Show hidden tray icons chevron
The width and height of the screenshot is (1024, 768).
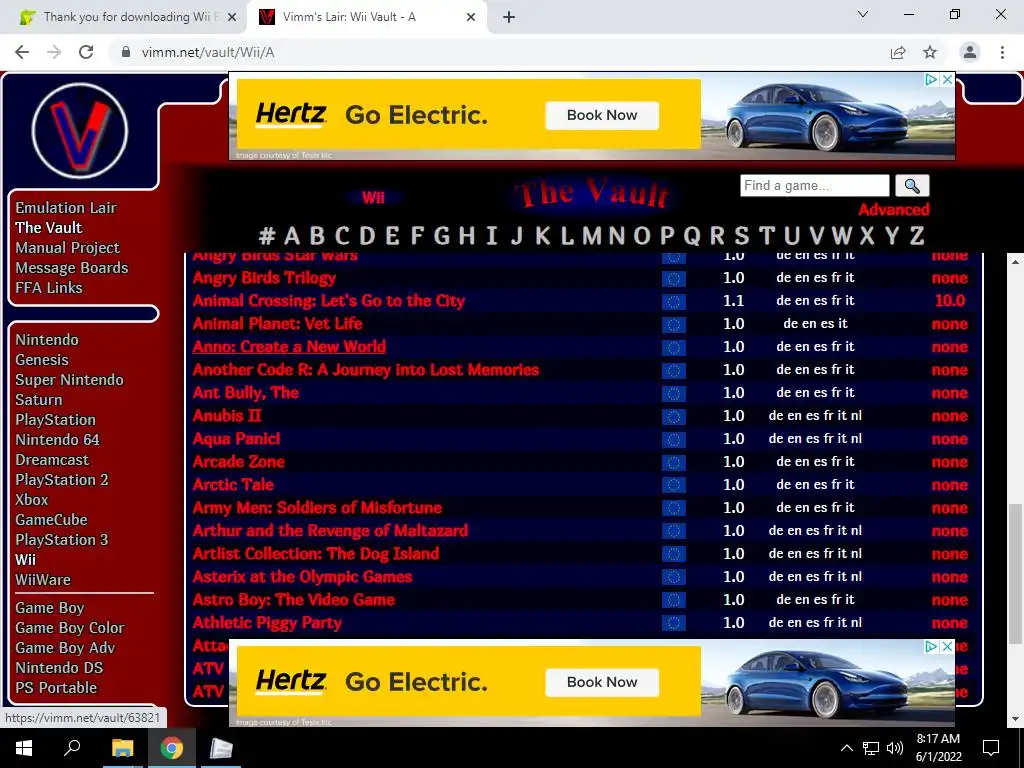846,748
